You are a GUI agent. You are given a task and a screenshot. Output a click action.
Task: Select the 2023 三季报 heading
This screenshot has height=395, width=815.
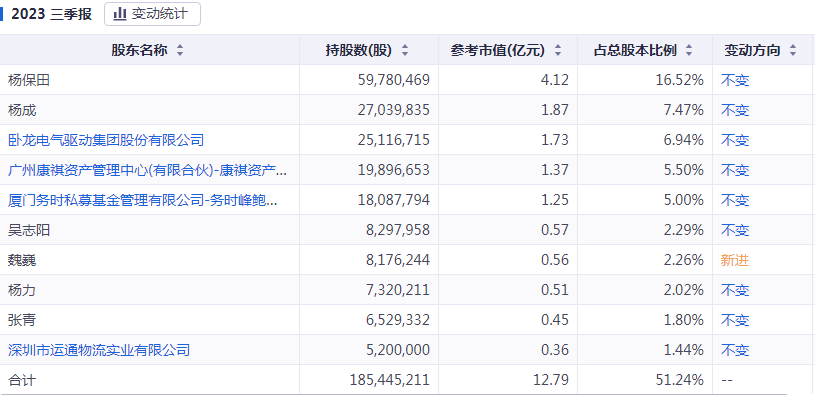tap(51, 14)
